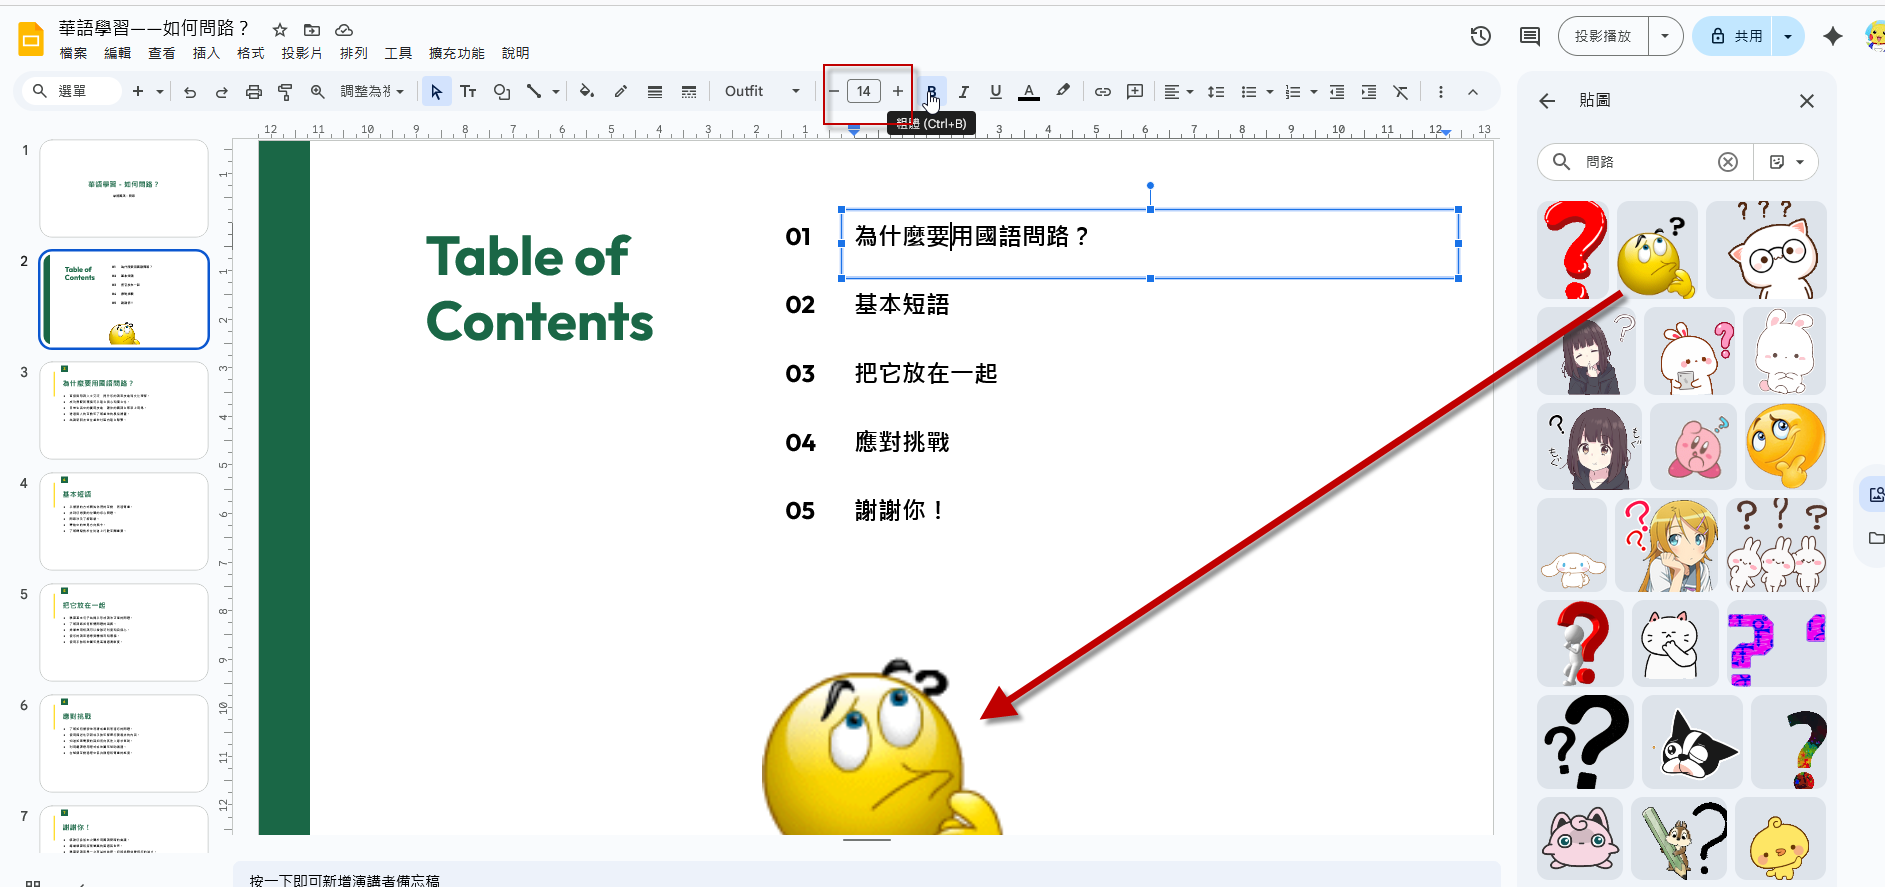Open numbered list dropdown arrow
This screenshot has height=887, width=1885.
(x=1314, y=92)
